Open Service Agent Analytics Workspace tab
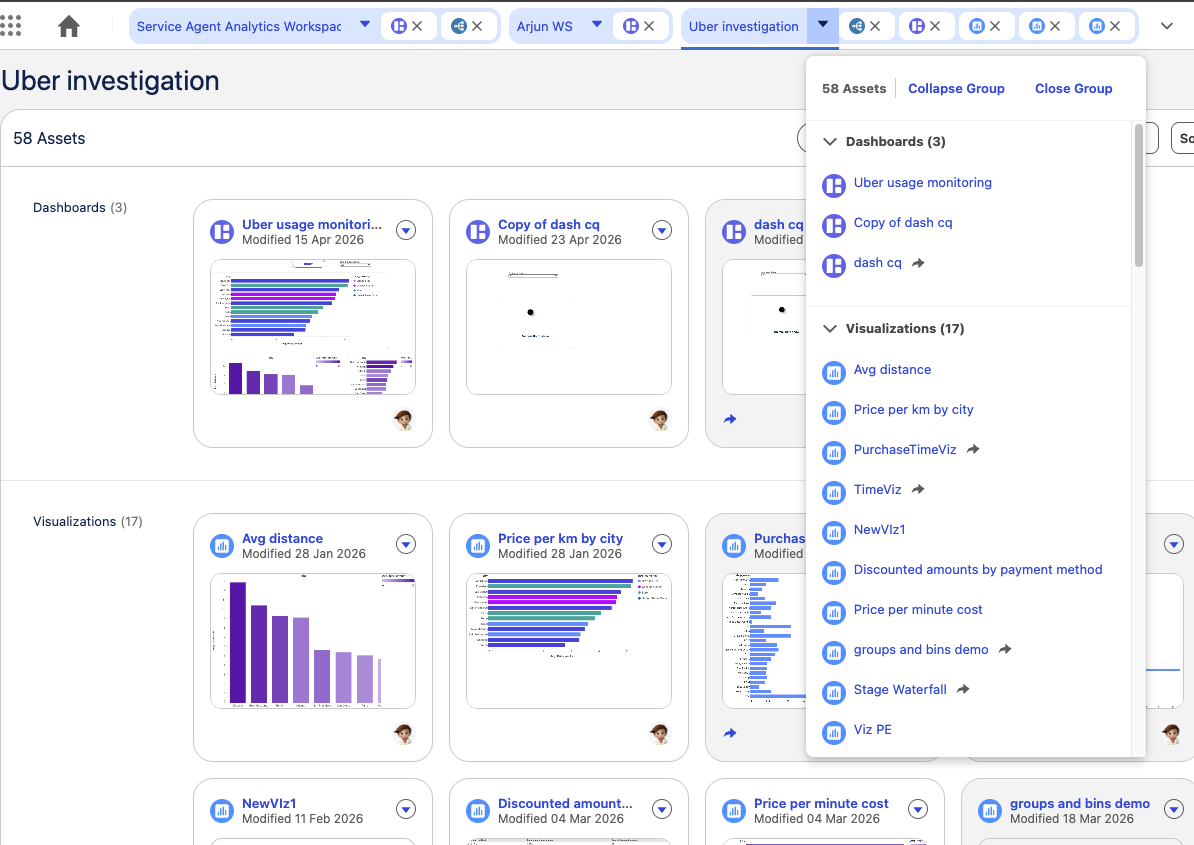This screenshot has width=1194, height=845. [238, 27]
